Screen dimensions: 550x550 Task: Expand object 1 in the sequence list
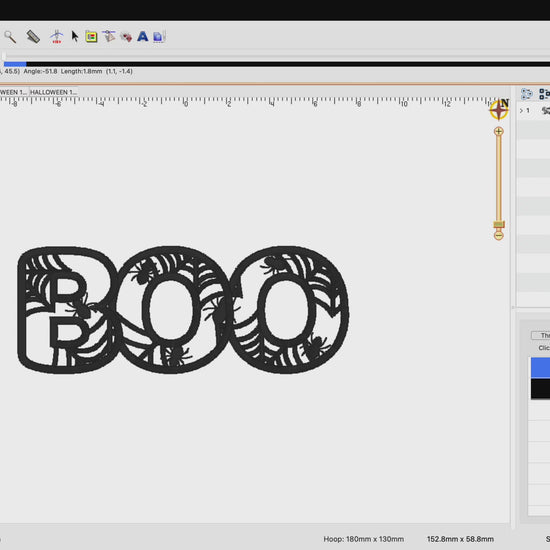(521, 110)
